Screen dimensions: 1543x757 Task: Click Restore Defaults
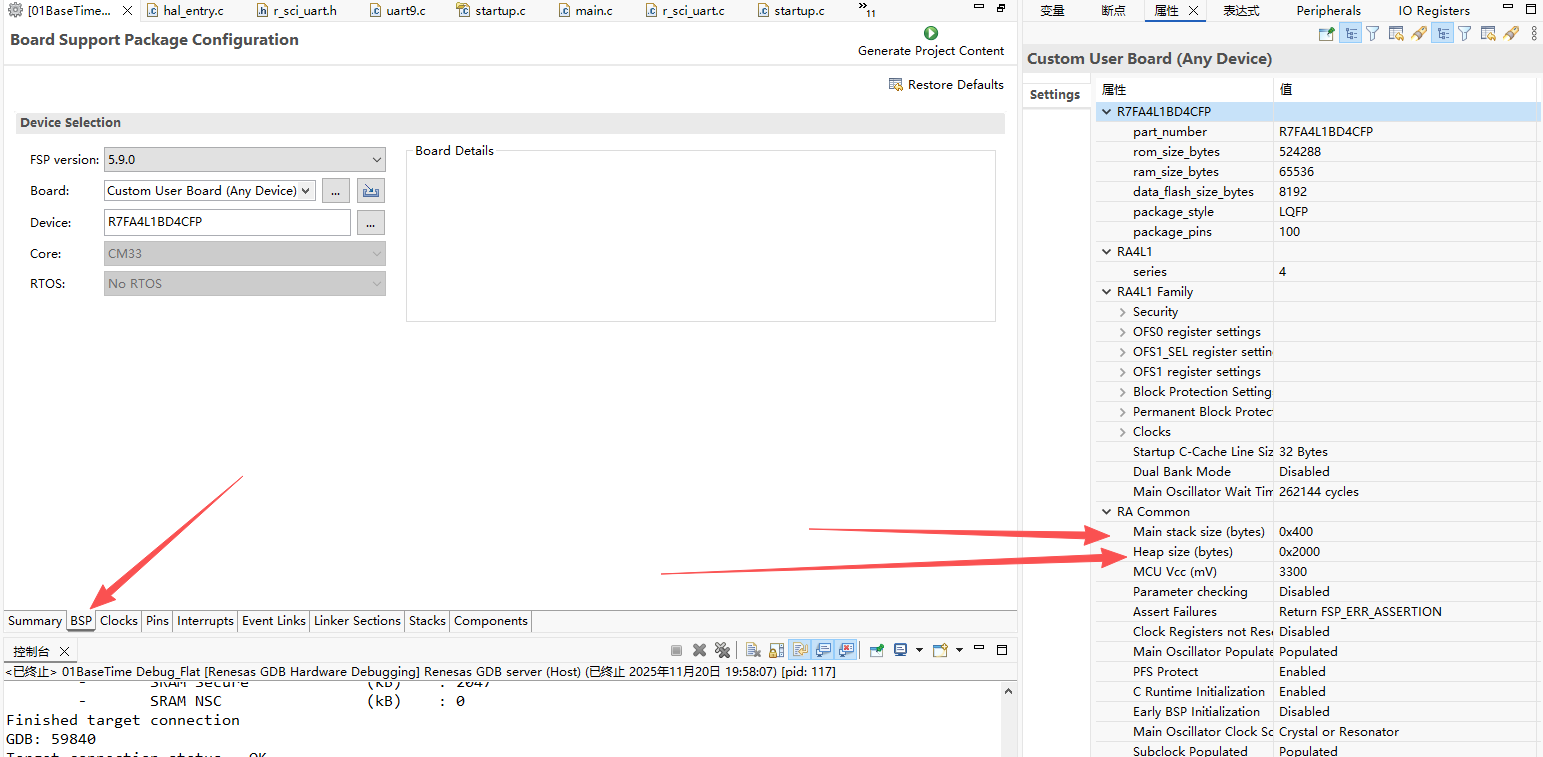pos(946,85)
